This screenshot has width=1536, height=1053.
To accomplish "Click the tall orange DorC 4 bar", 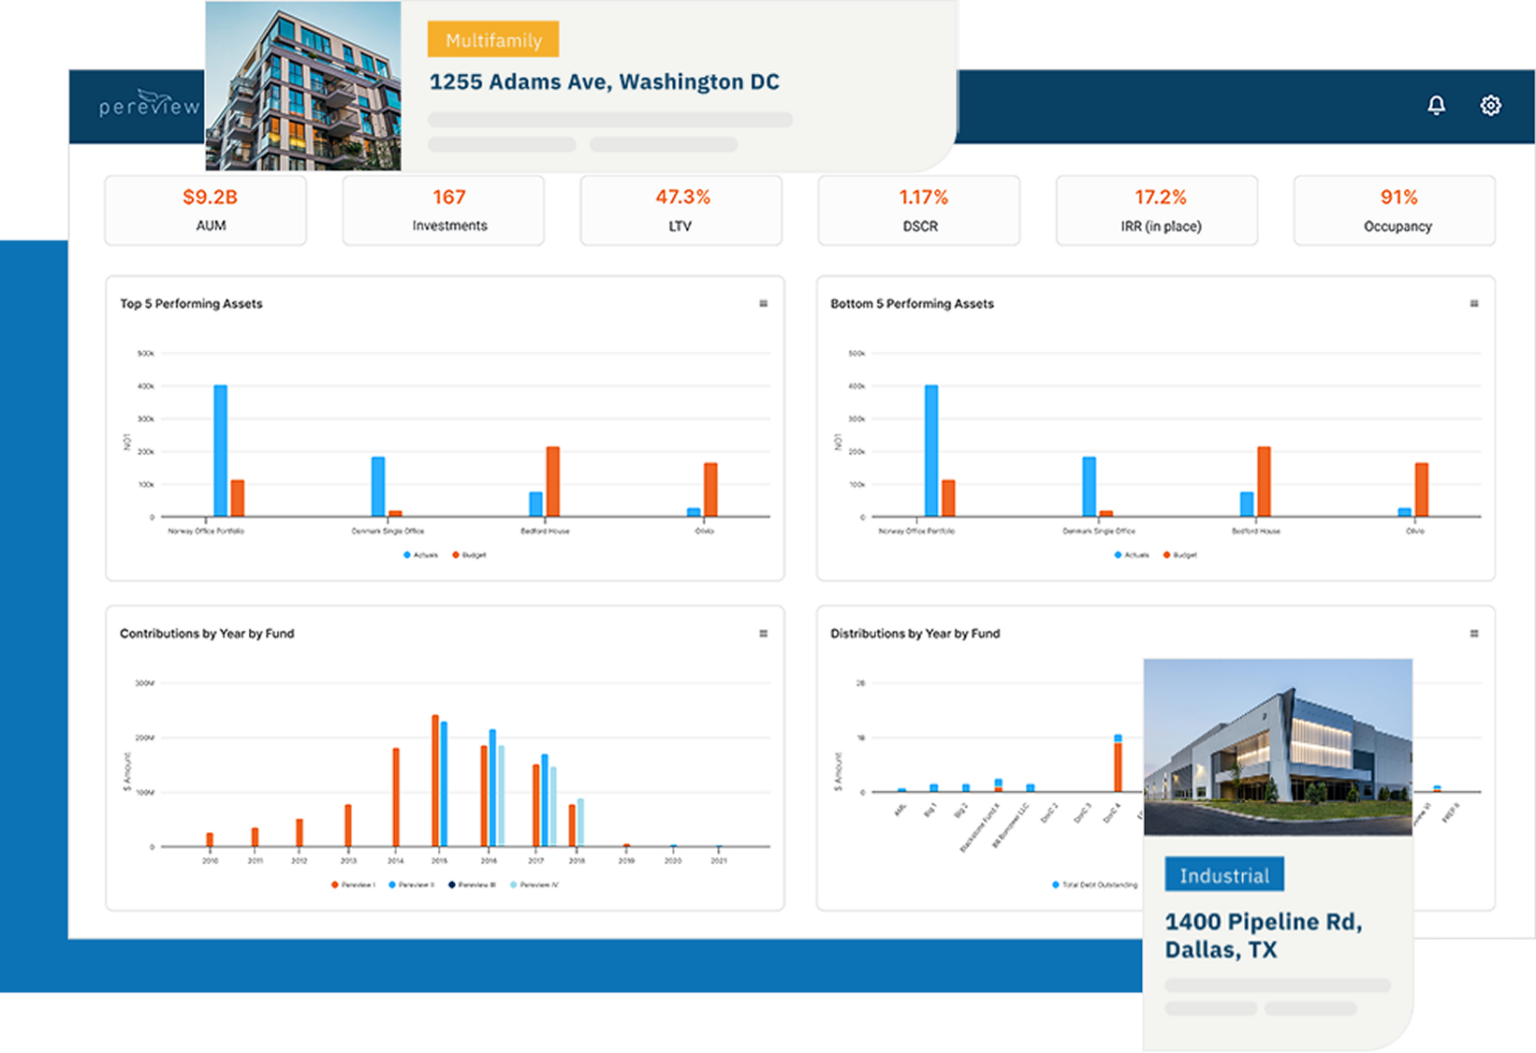I will (x=1118, y=767).
